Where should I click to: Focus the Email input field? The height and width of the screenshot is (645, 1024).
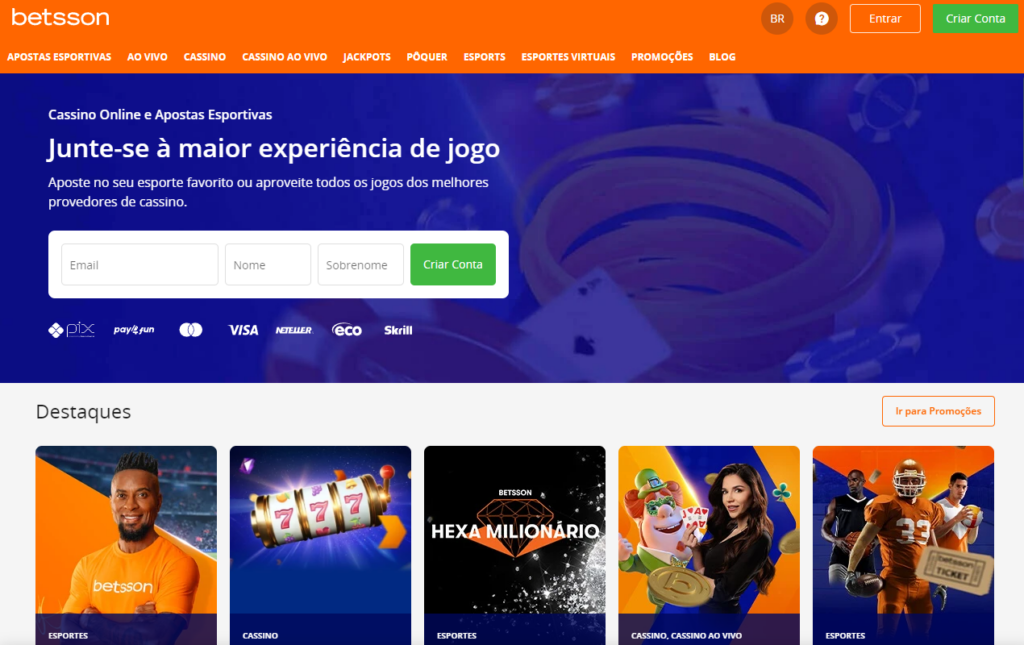tap(140, 264)
